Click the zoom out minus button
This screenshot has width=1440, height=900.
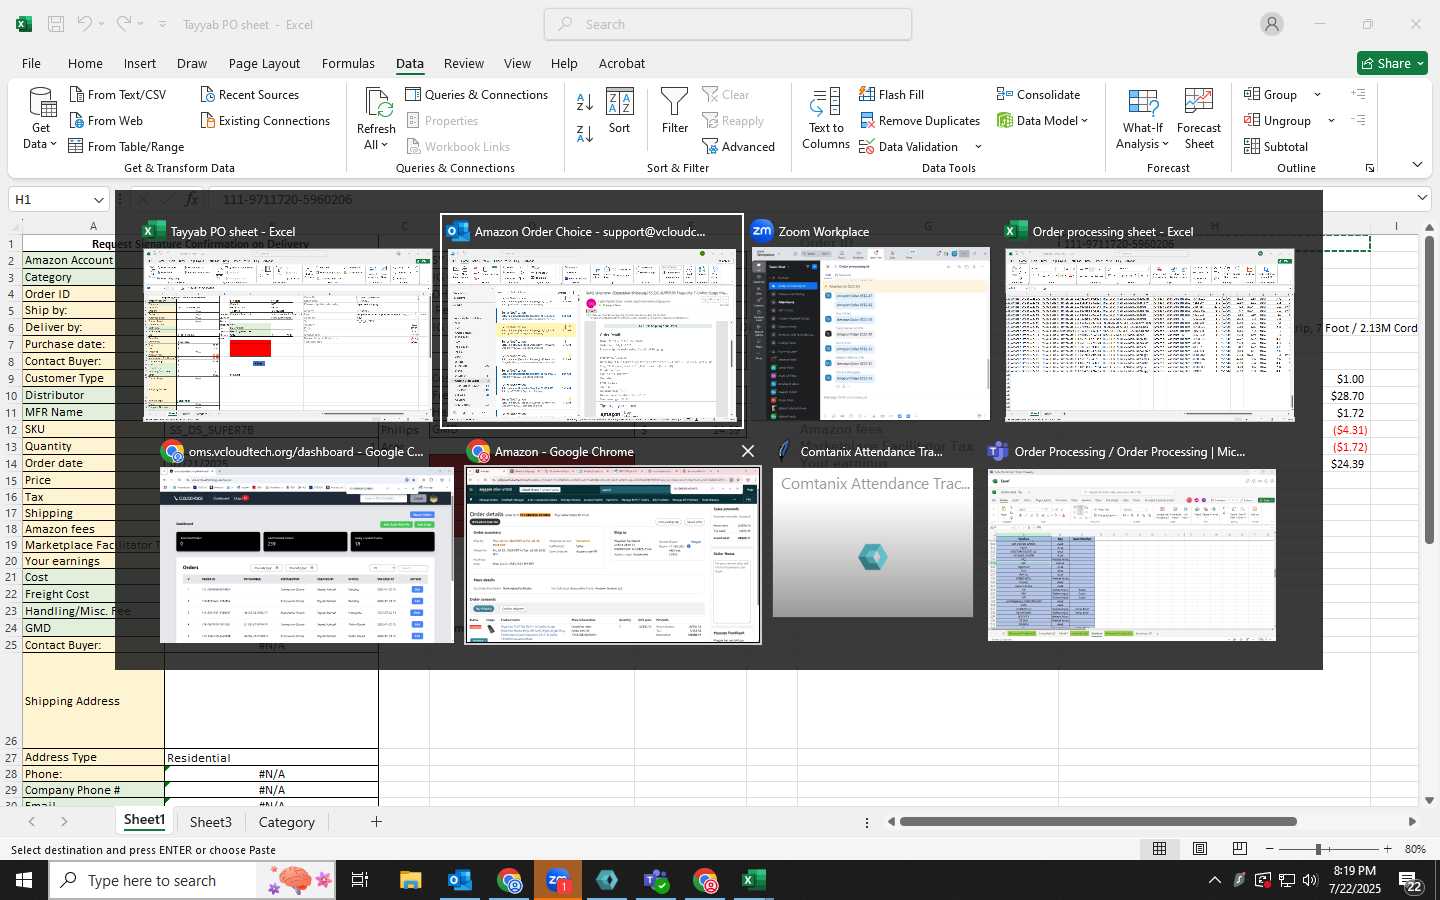(x=1270, y=849)
